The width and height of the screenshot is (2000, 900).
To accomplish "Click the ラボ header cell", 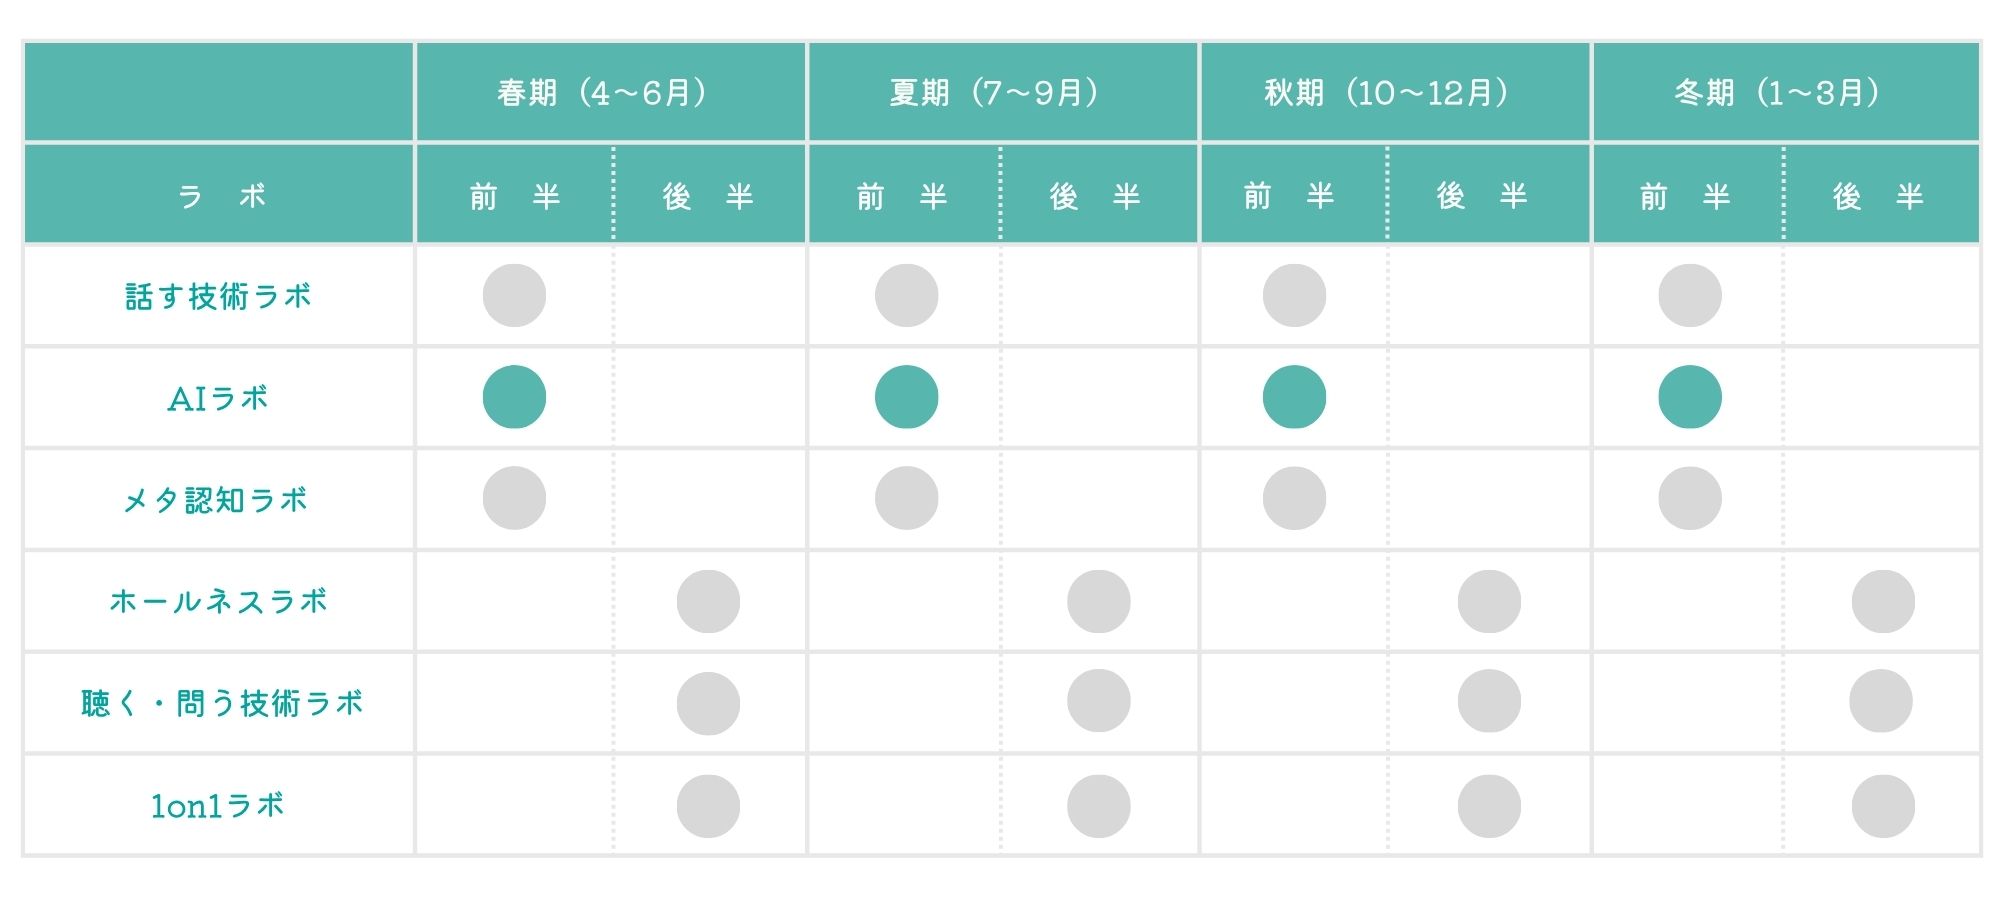I will pos(219,195).
